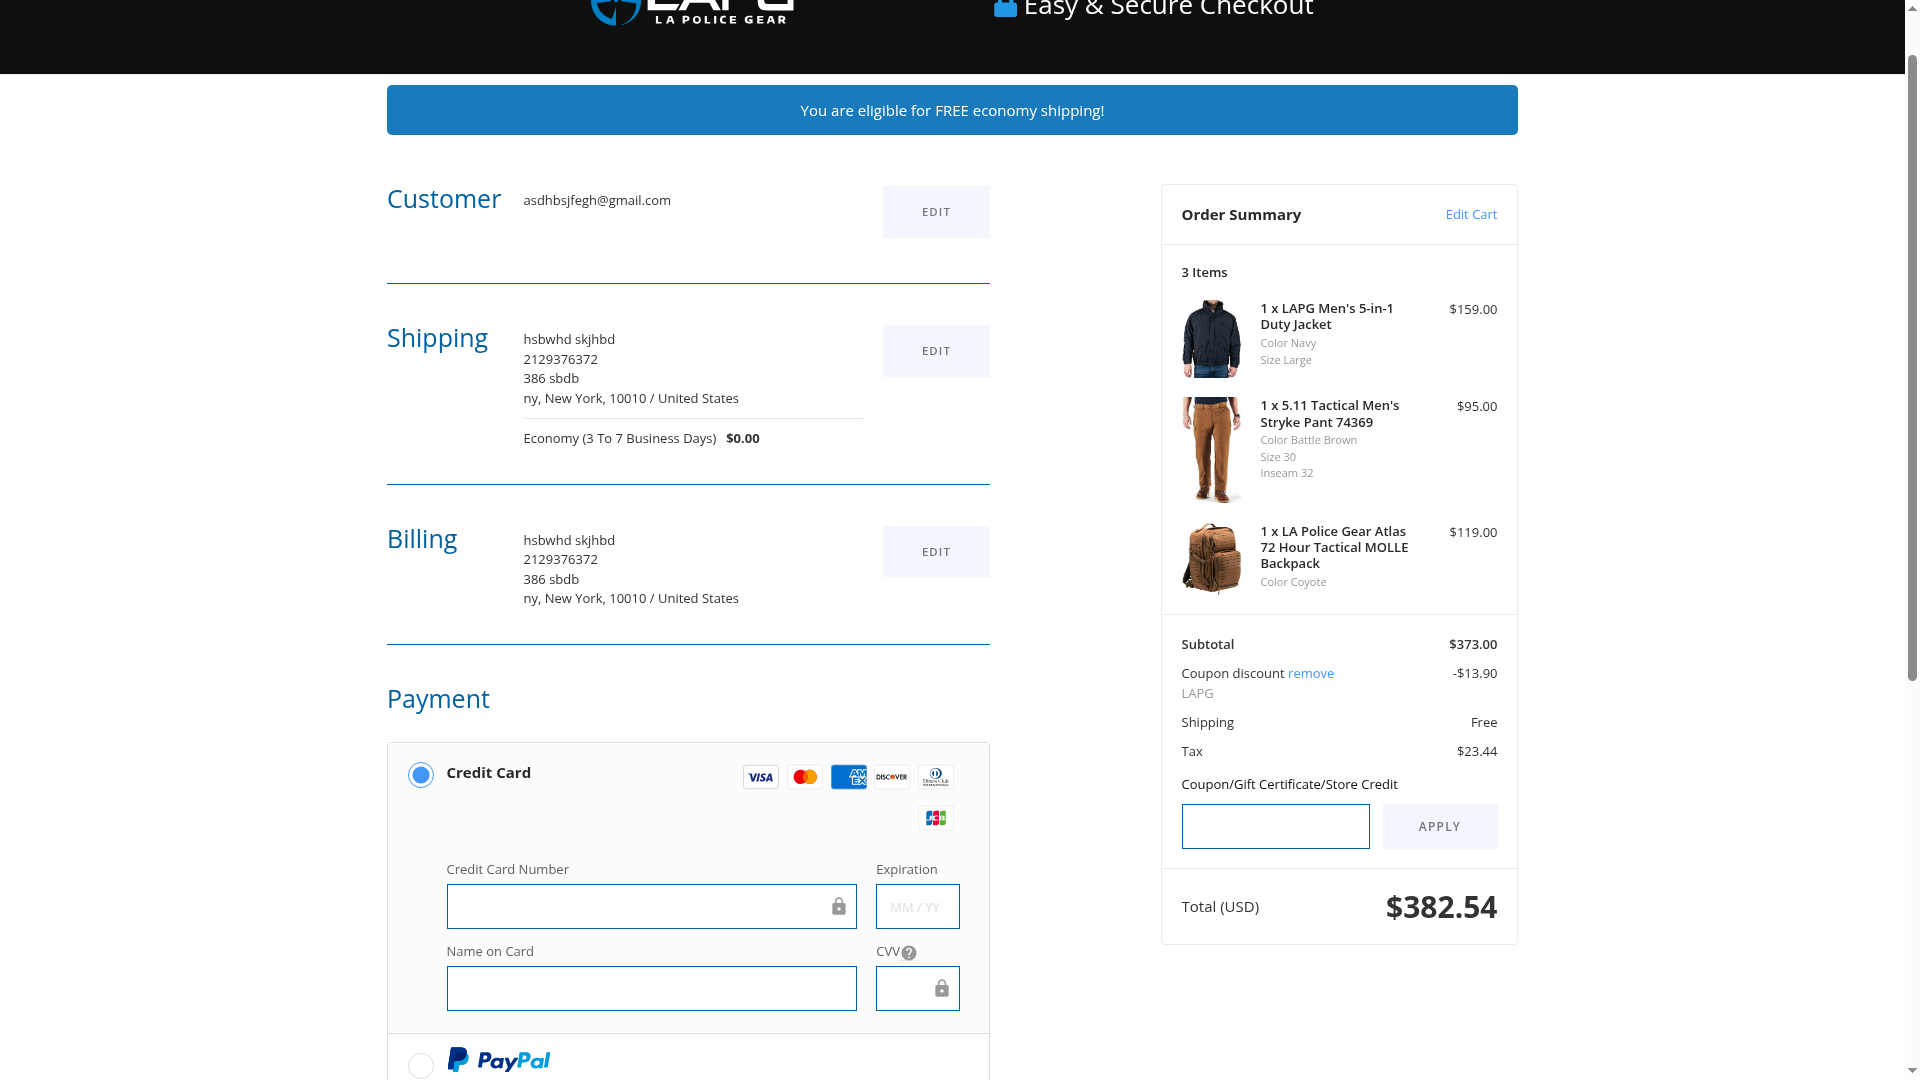
Task: Click the CVV help question icon
Action: tap(908, 953)
